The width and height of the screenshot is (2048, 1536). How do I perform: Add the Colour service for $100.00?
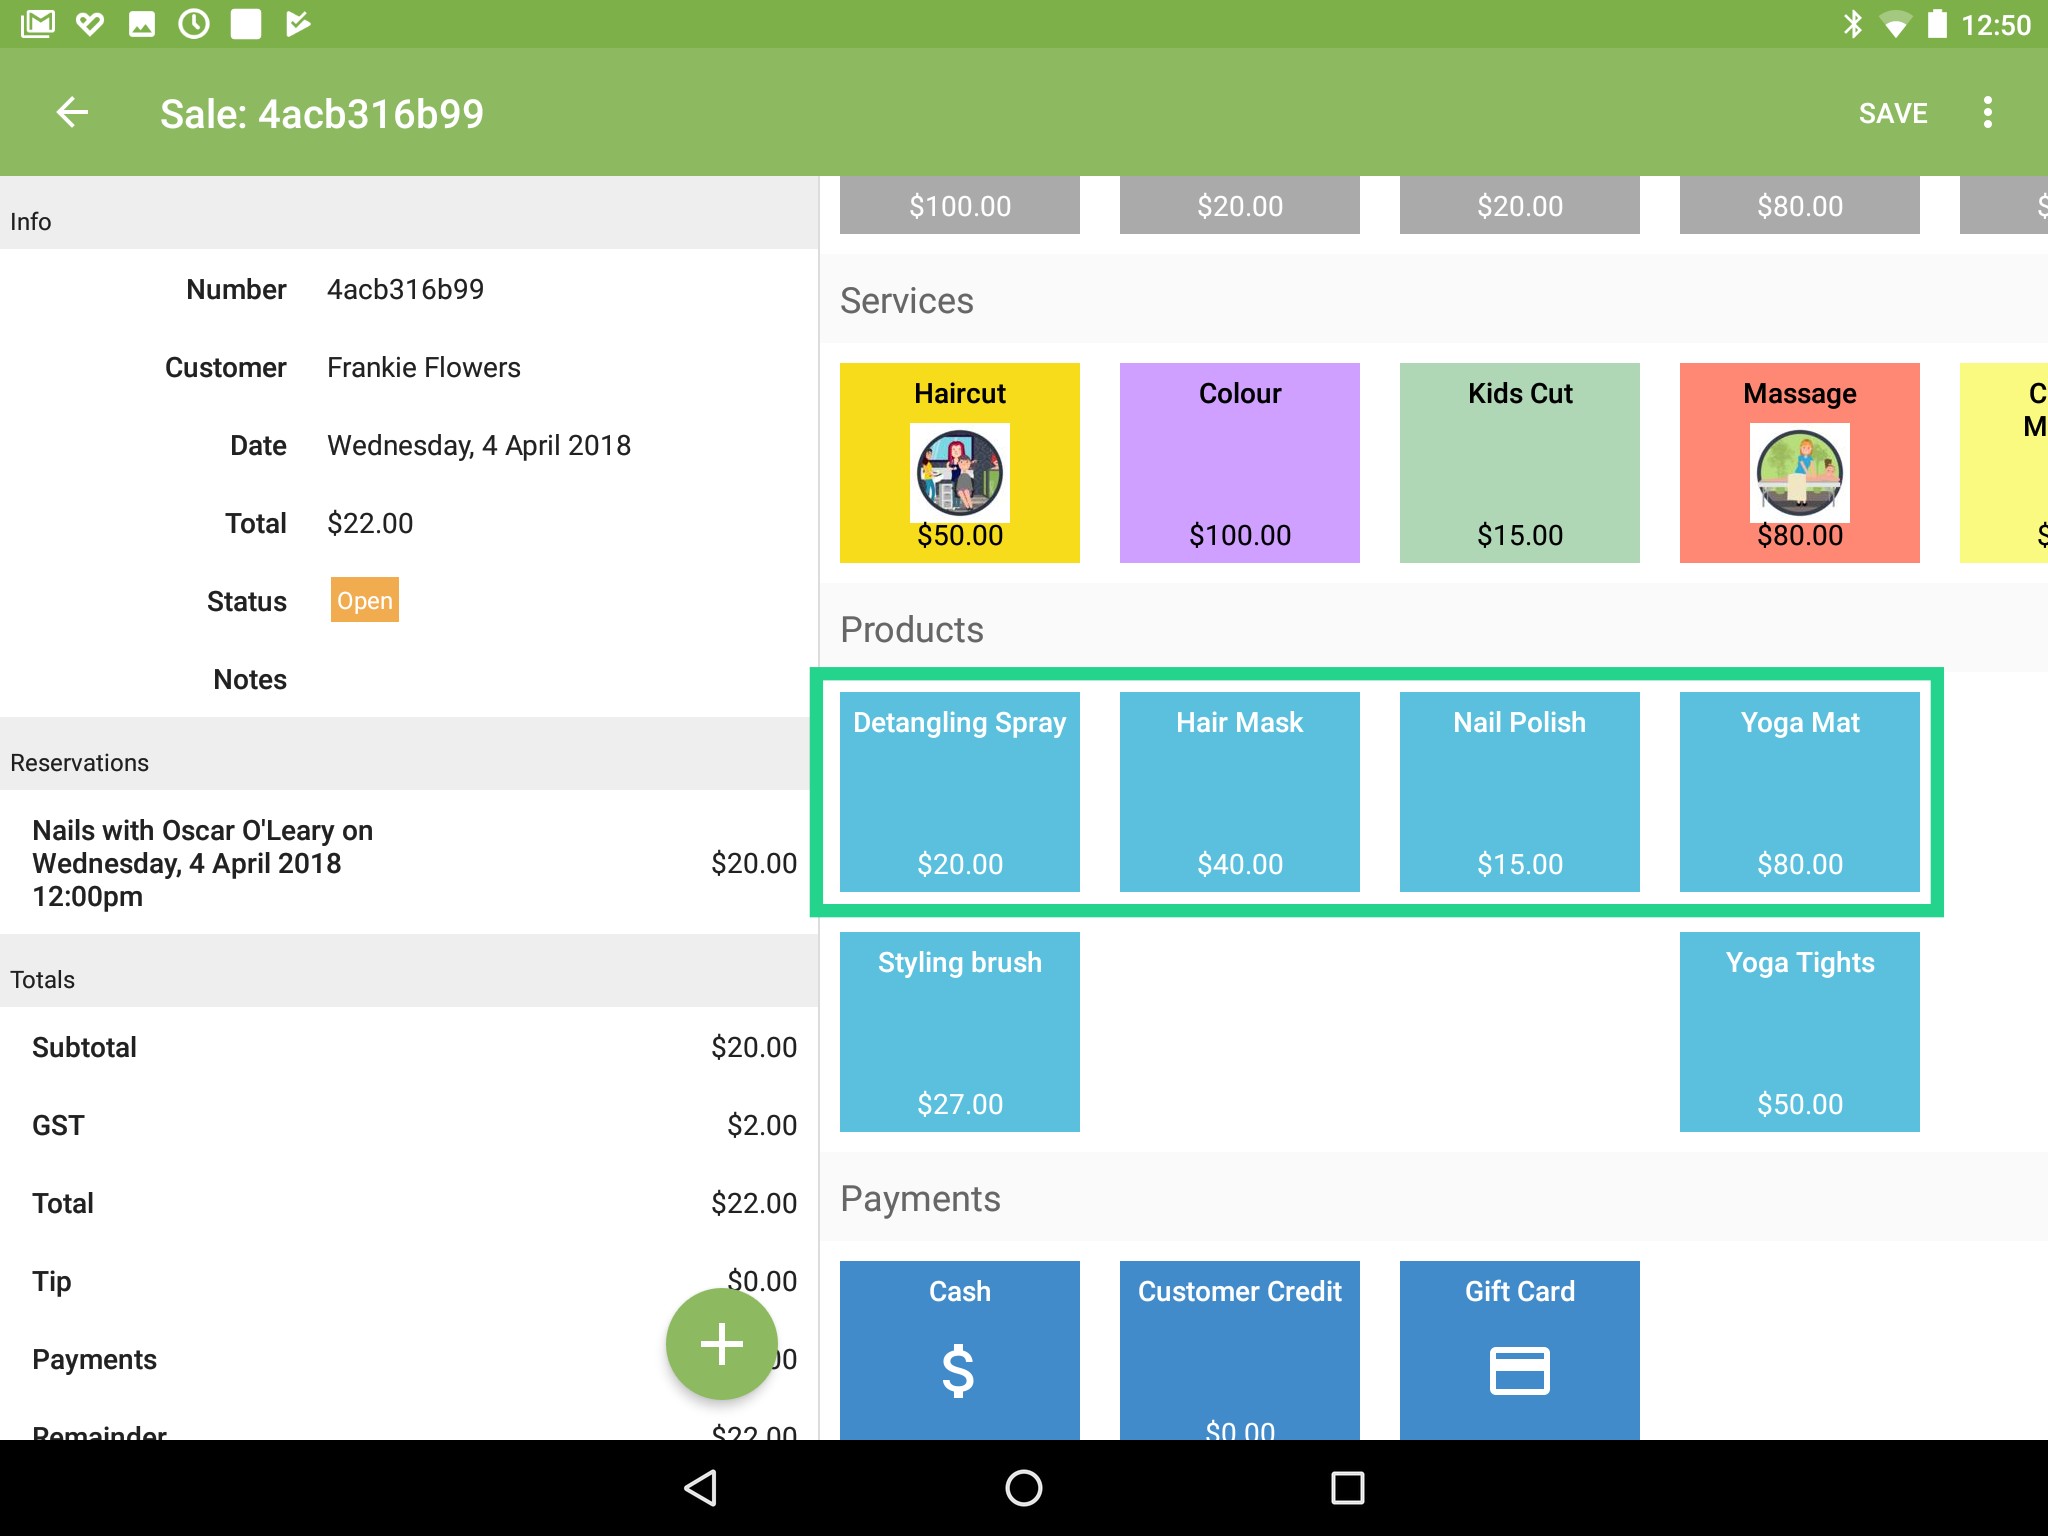point(1240,463)
